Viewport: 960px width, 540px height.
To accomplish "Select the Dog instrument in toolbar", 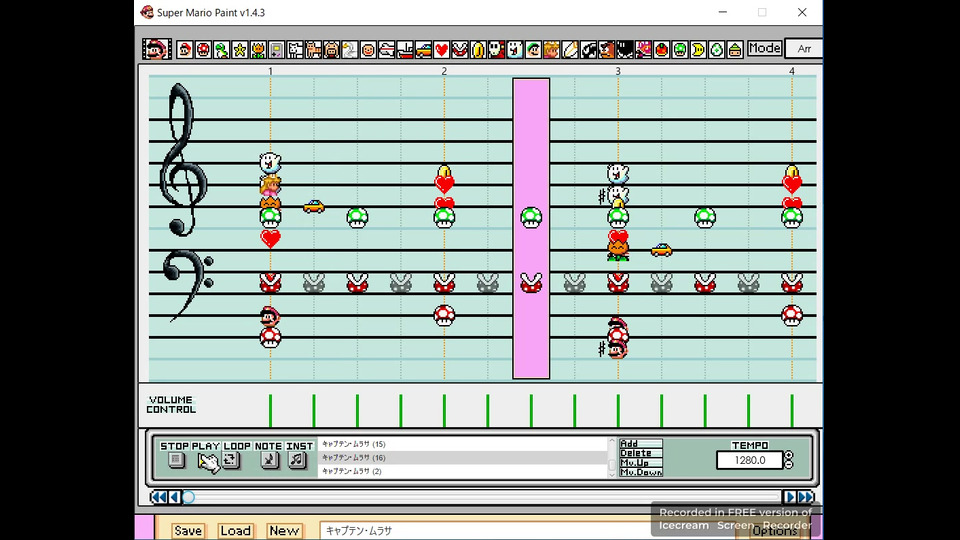I will pos(295,50).
